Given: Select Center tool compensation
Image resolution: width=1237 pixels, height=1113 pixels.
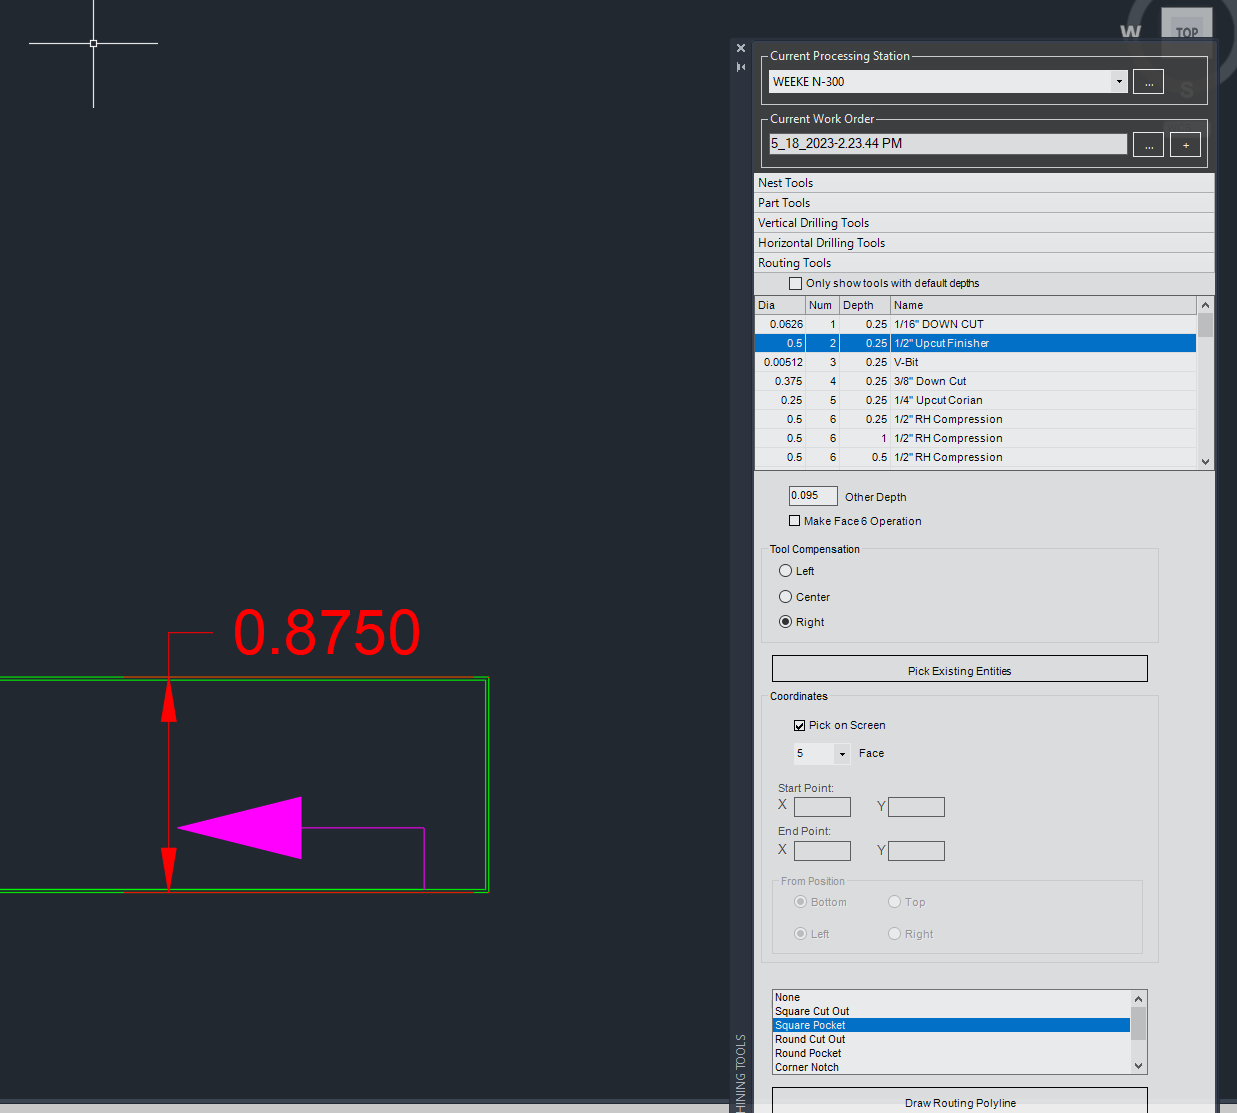Looking at the screenshot, I should click(x=785, y=597).
